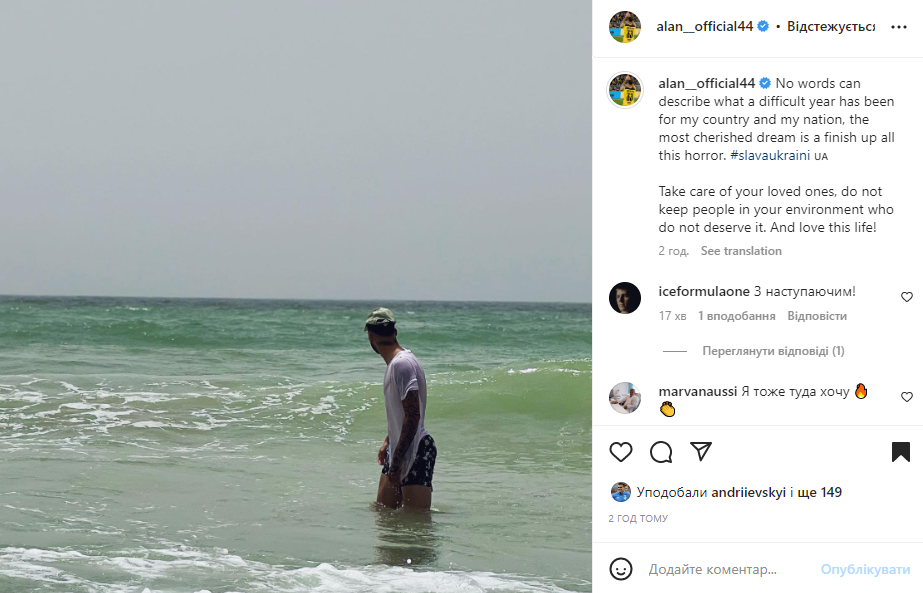
Task: Open marvanaussi profile avatar
Action: coord(625,398)
